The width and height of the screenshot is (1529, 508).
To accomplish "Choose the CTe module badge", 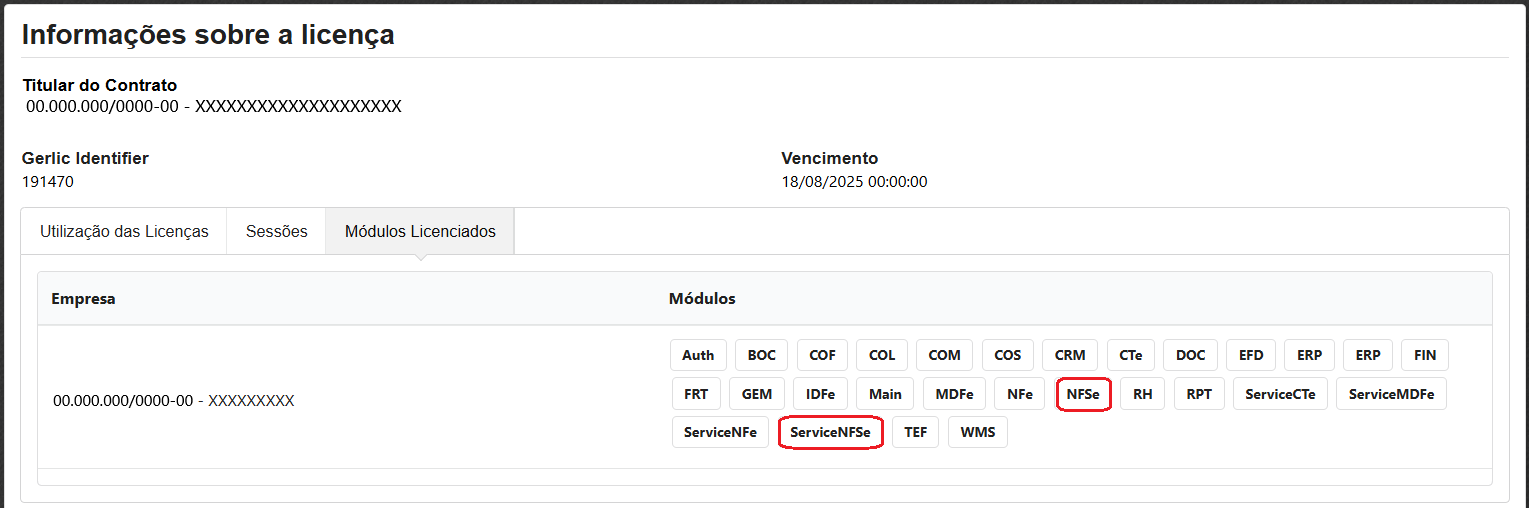I will point(1130,355).
